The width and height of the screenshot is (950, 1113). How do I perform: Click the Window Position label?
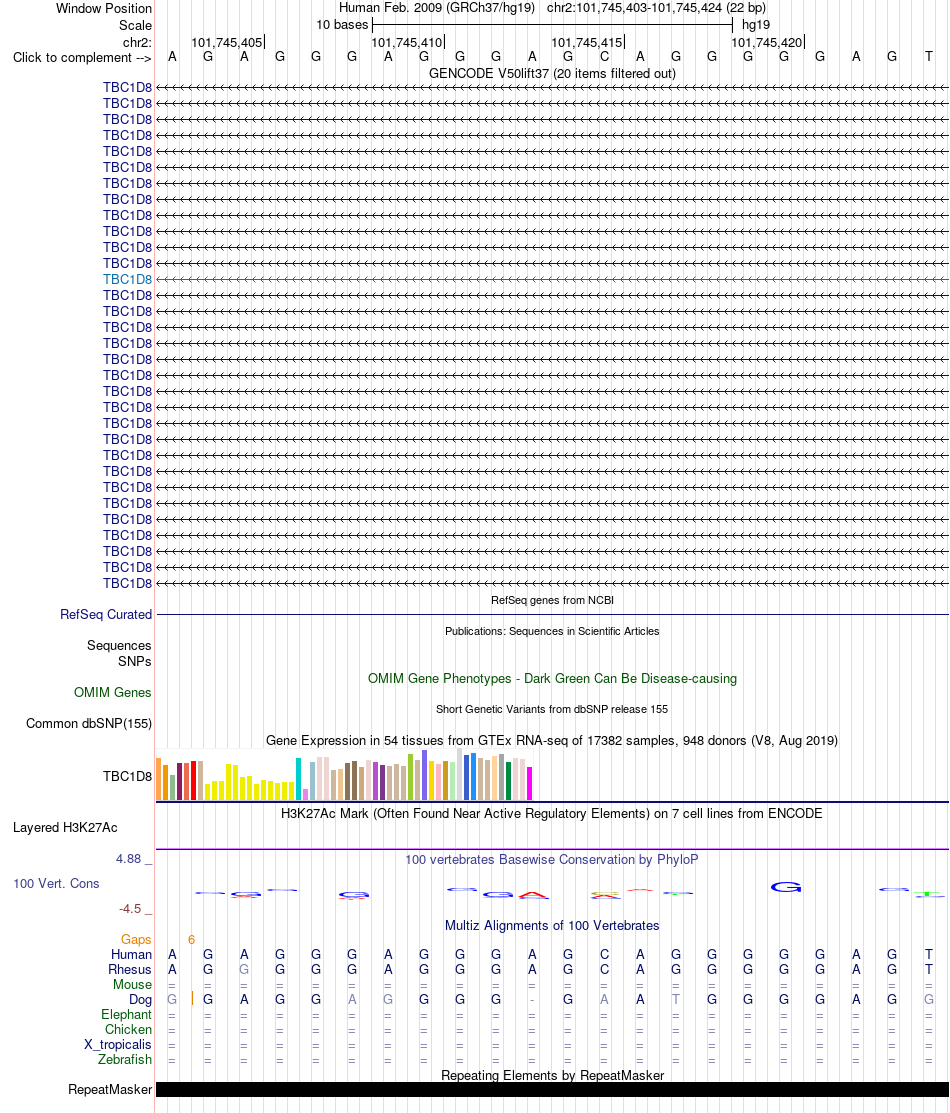104,9
